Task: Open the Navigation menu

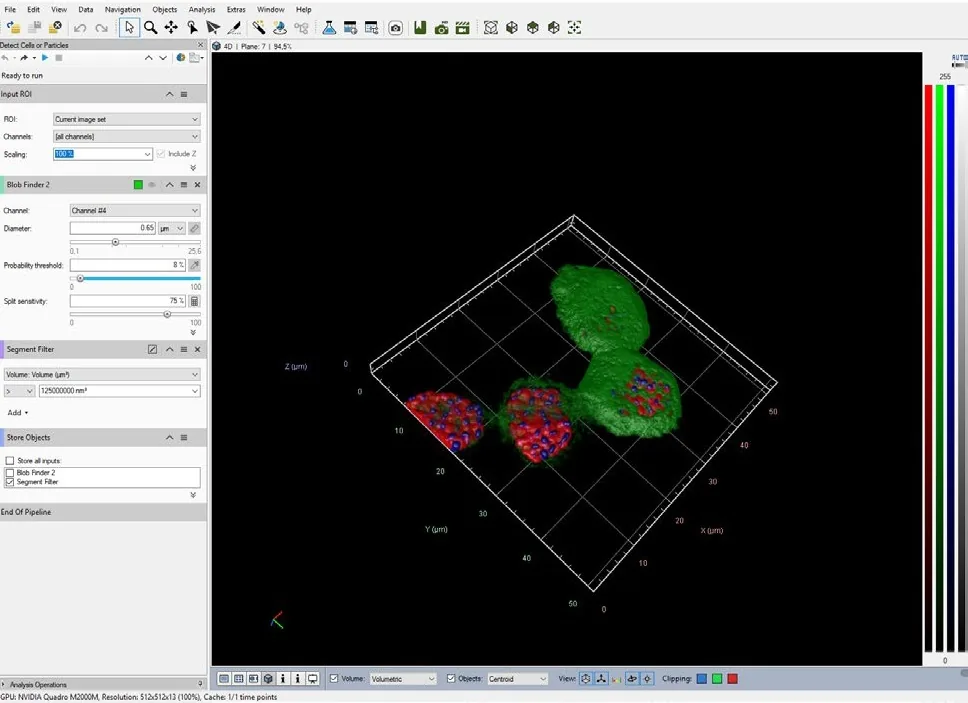Action: pyautogui.click(x=122, y=9)
